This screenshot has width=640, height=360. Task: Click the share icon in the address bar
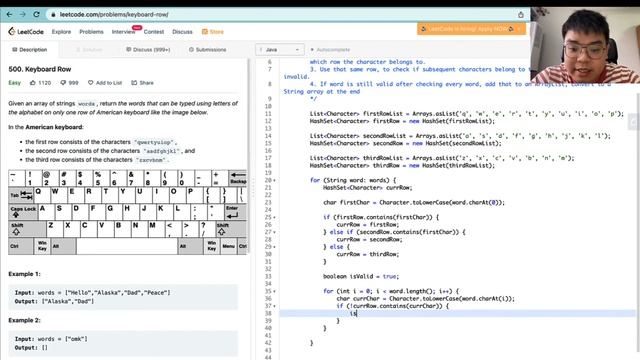coord(521,14)
